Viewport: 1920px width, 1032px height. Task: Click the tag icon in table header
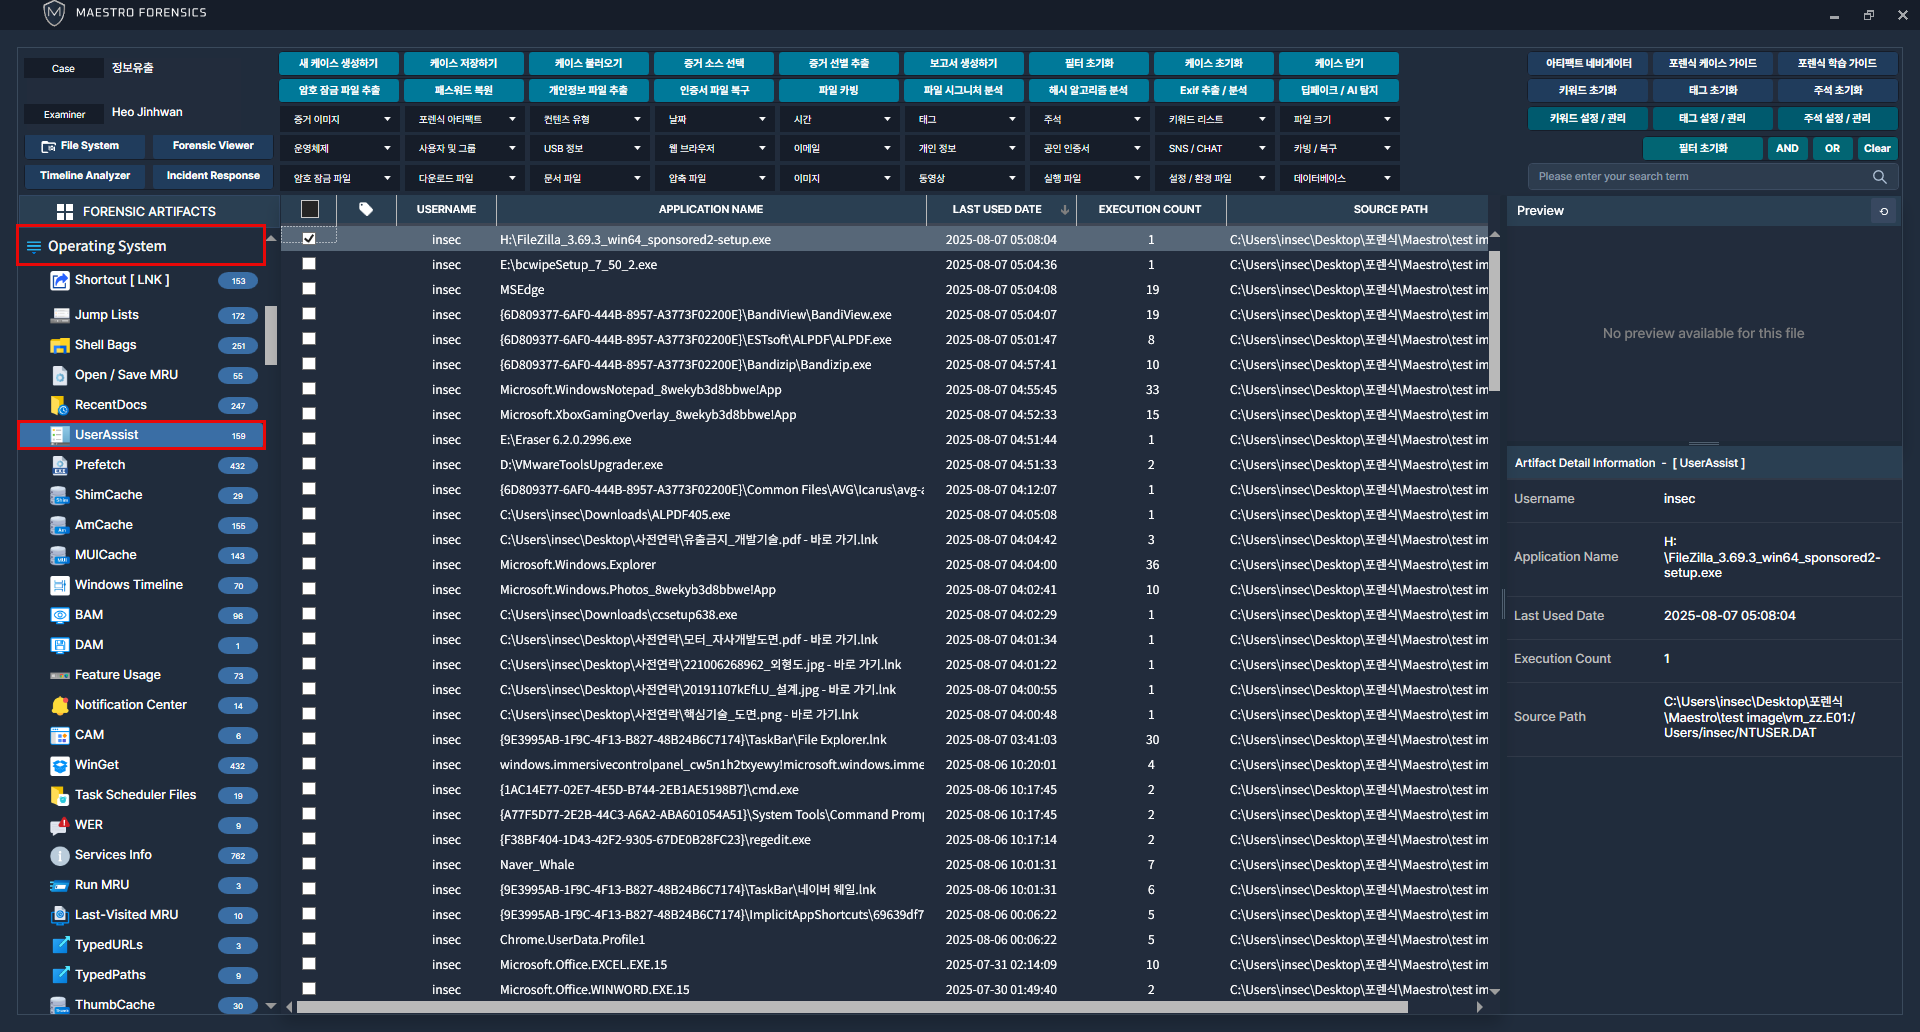366,209
